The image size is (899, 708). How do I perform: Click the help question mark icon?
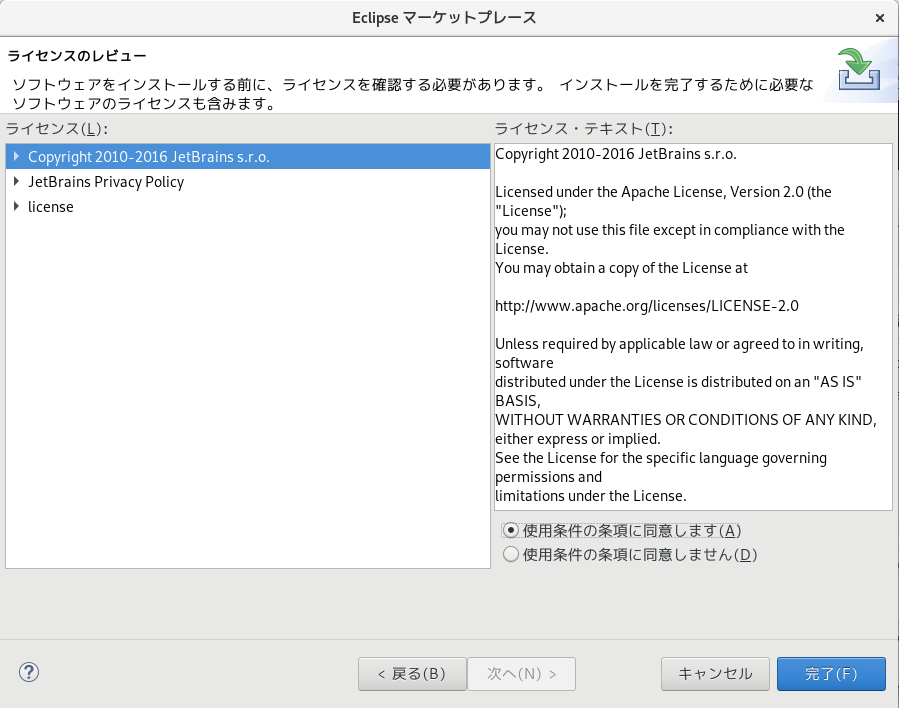[x=29, y=673]
